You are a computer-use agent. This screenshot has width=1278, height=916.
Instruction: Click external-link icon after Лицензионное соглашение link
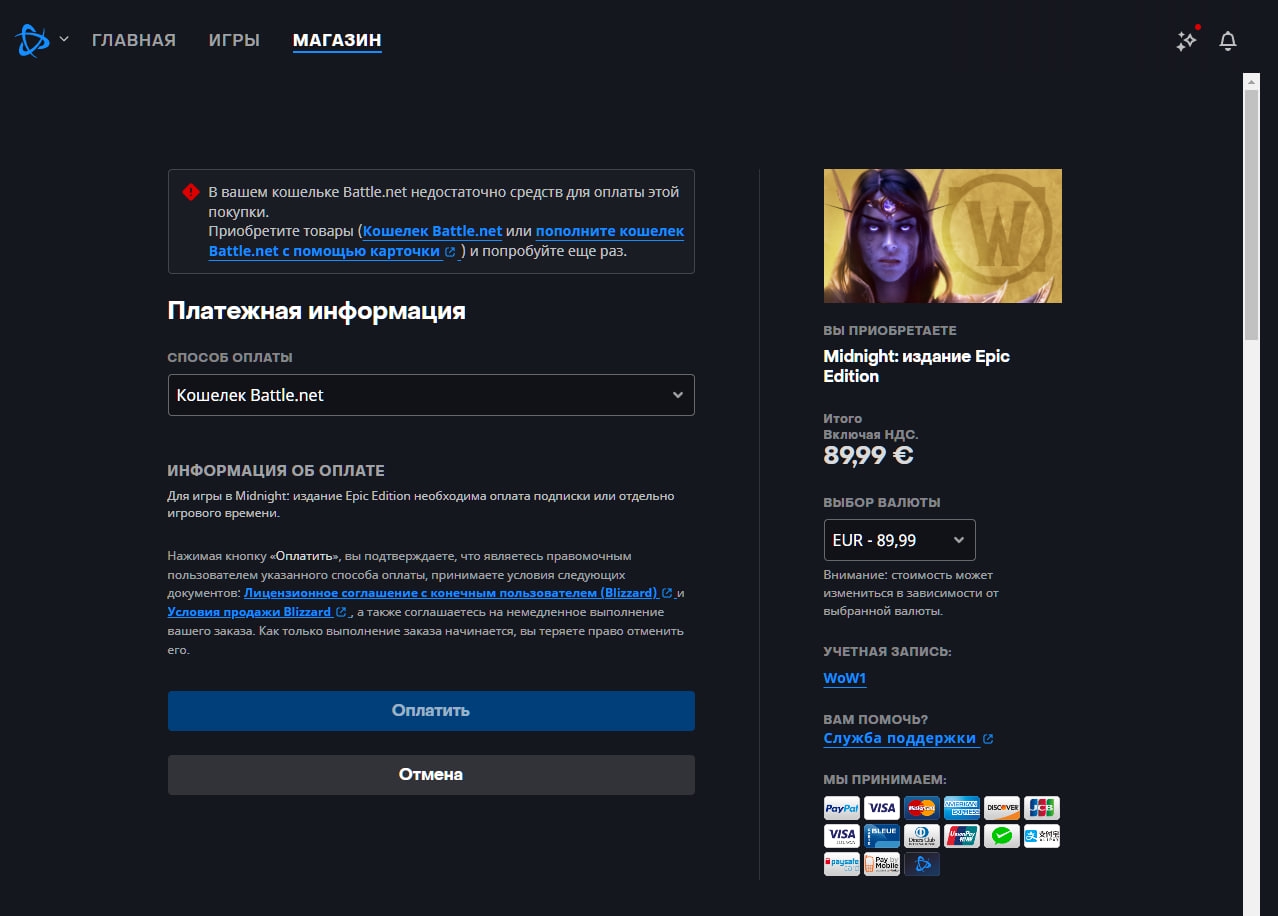(667, 594)
